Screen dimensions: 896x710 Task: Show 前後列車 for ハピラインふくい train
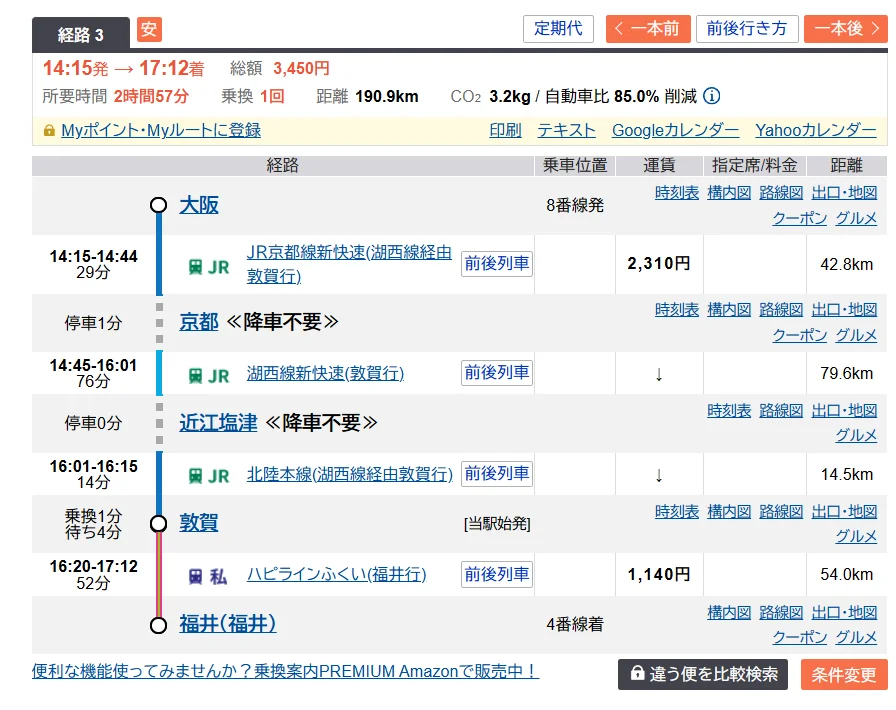(x=496, y=574)
